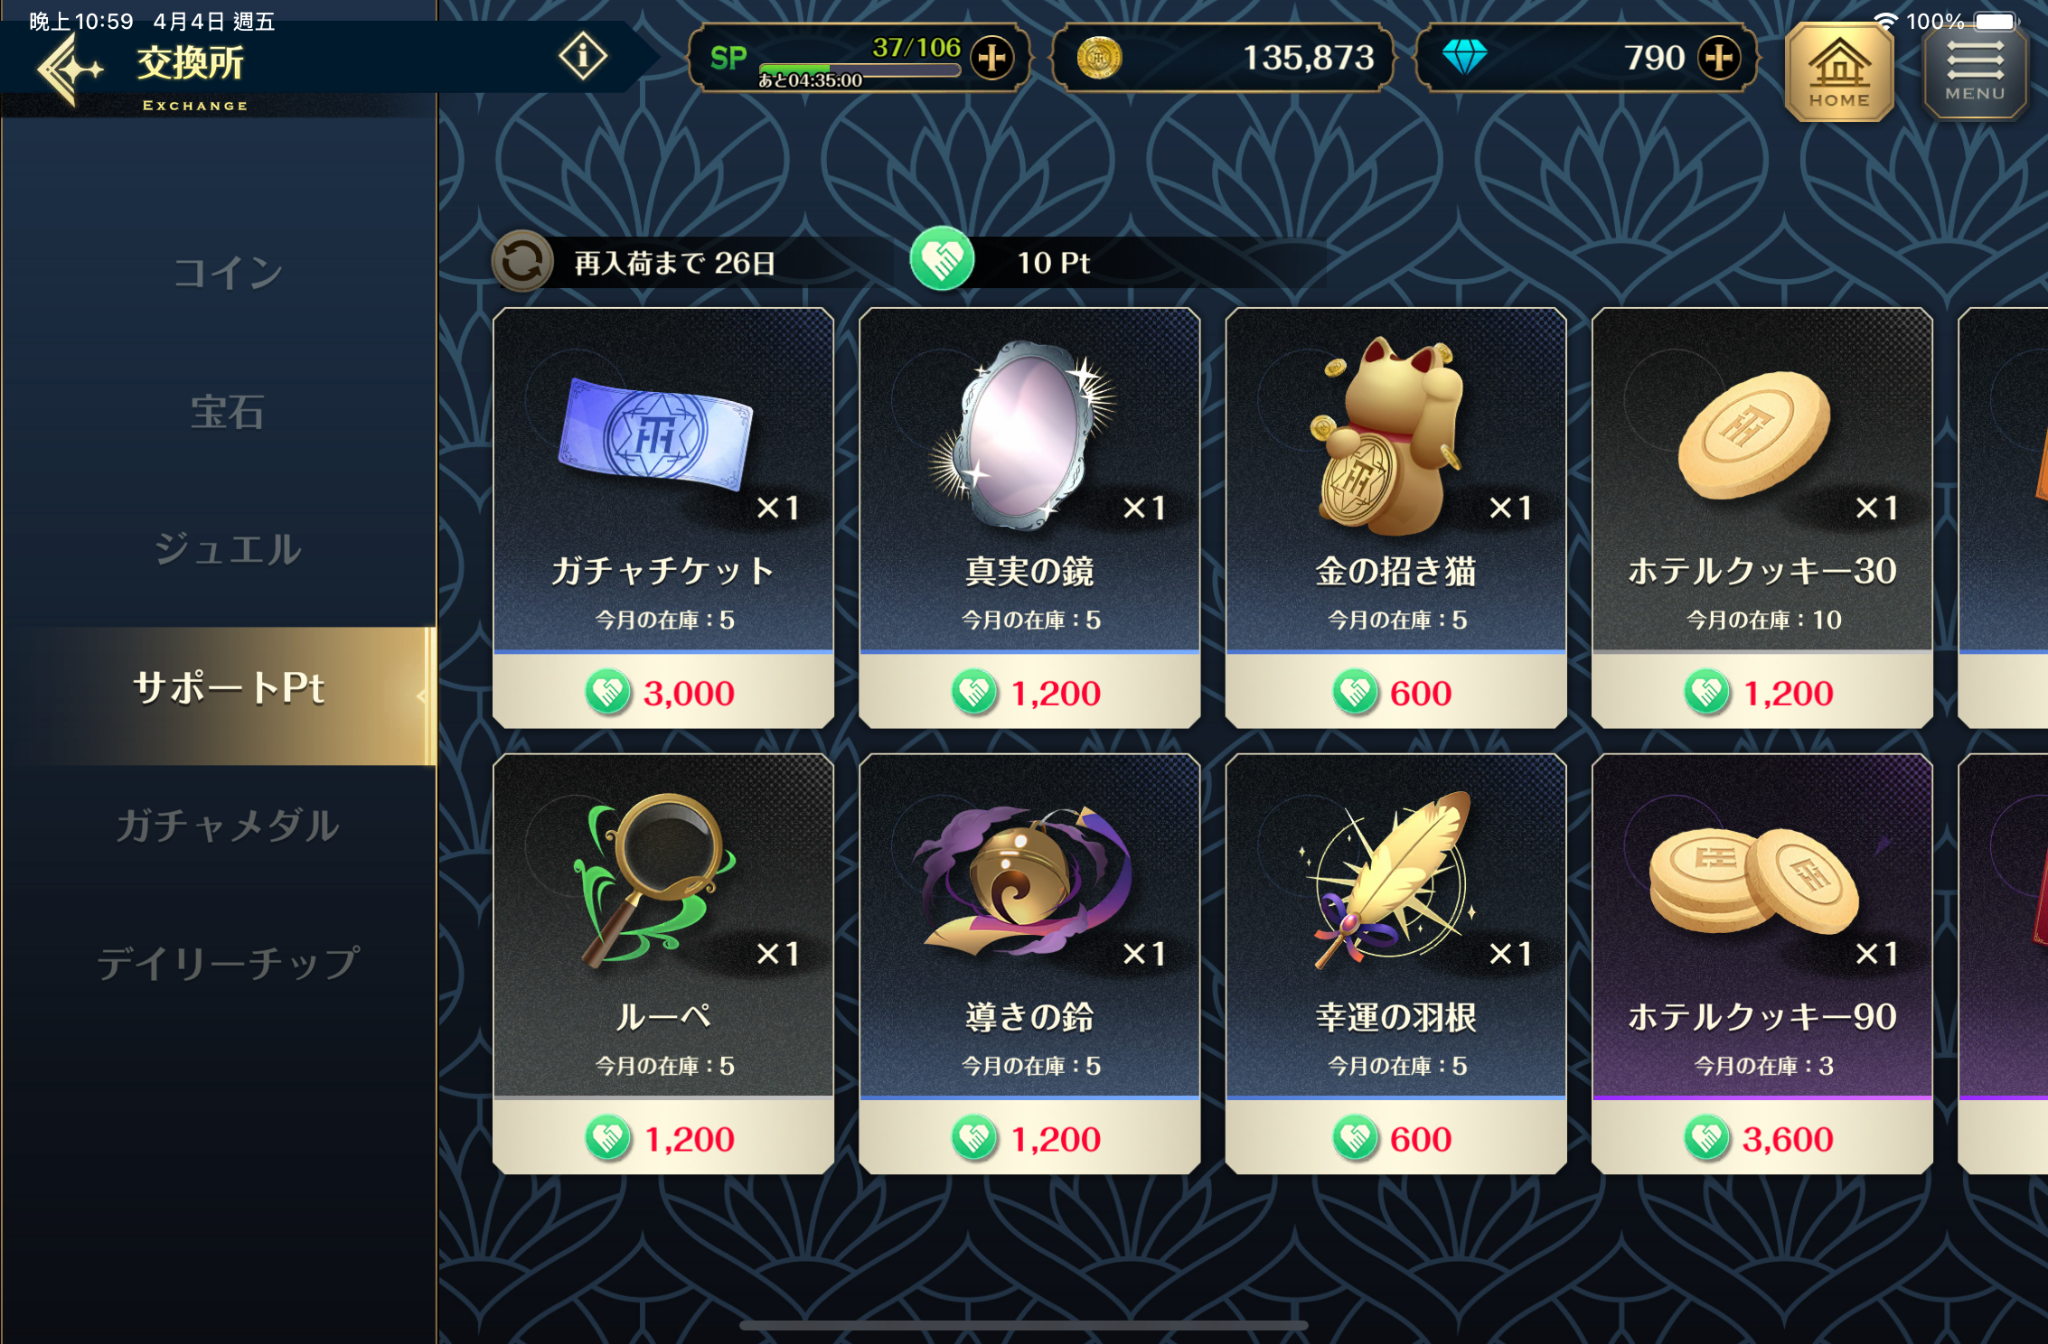Switch to the 宝石 tab

click(x=228, y=411)
